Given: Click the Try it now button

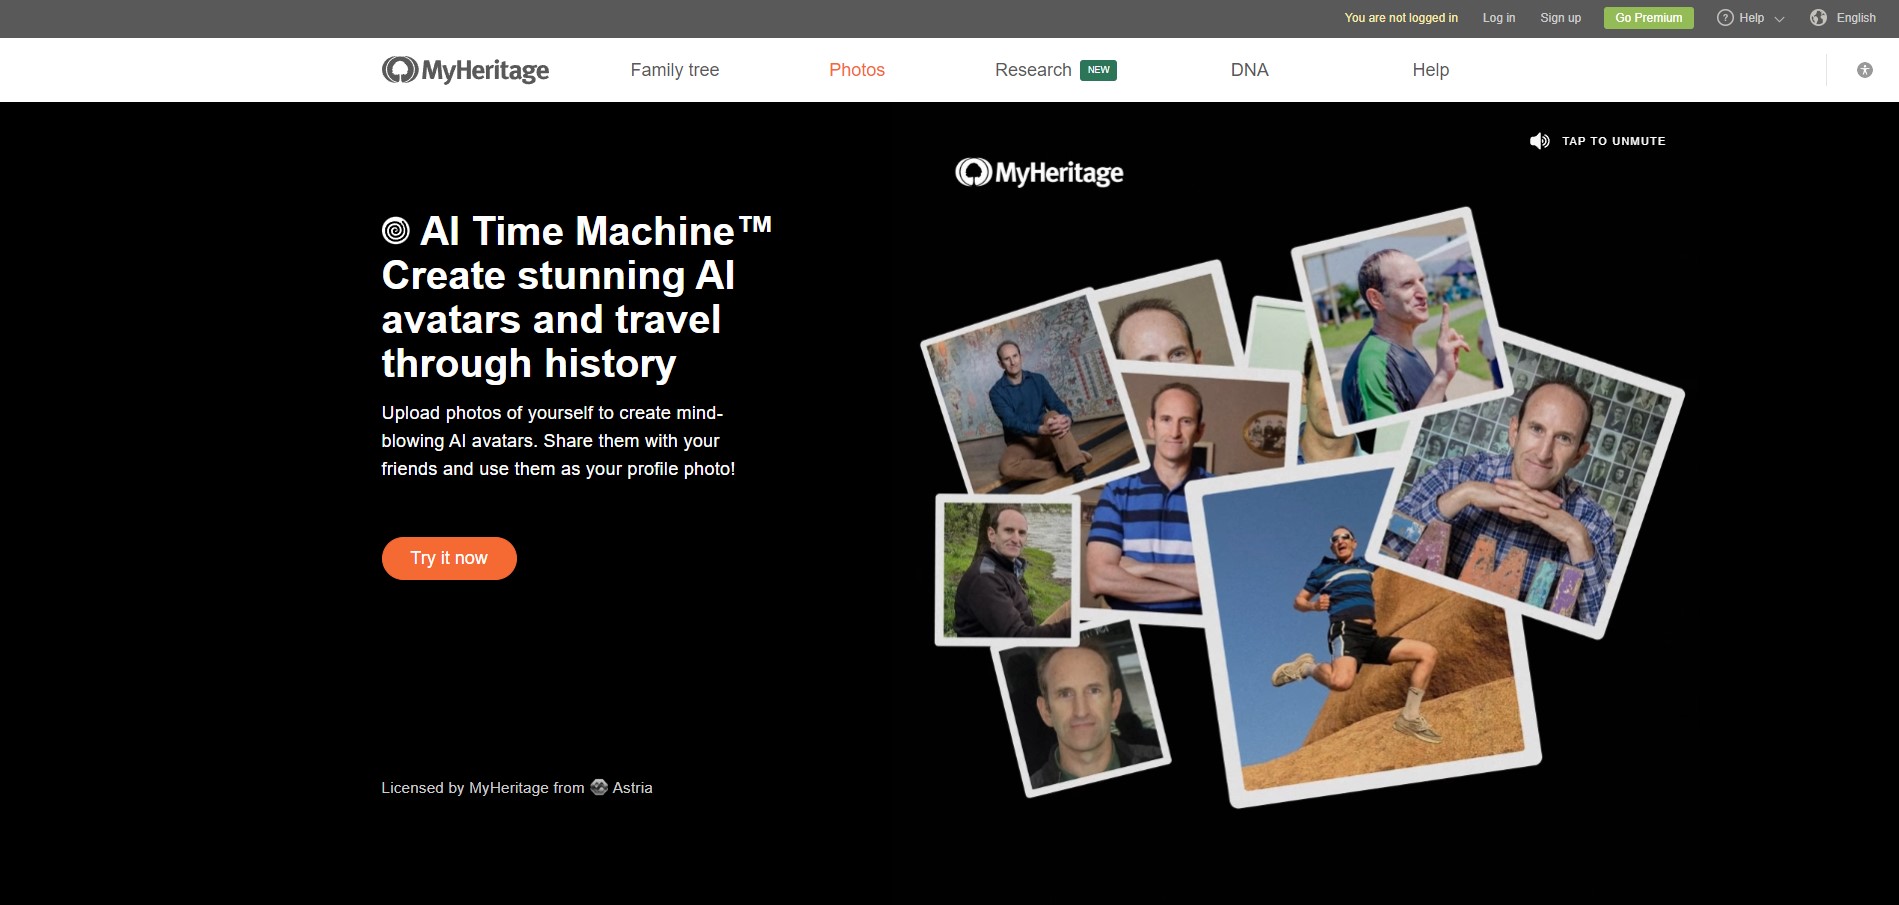Looking at the screenshot, I should point(449,558).
